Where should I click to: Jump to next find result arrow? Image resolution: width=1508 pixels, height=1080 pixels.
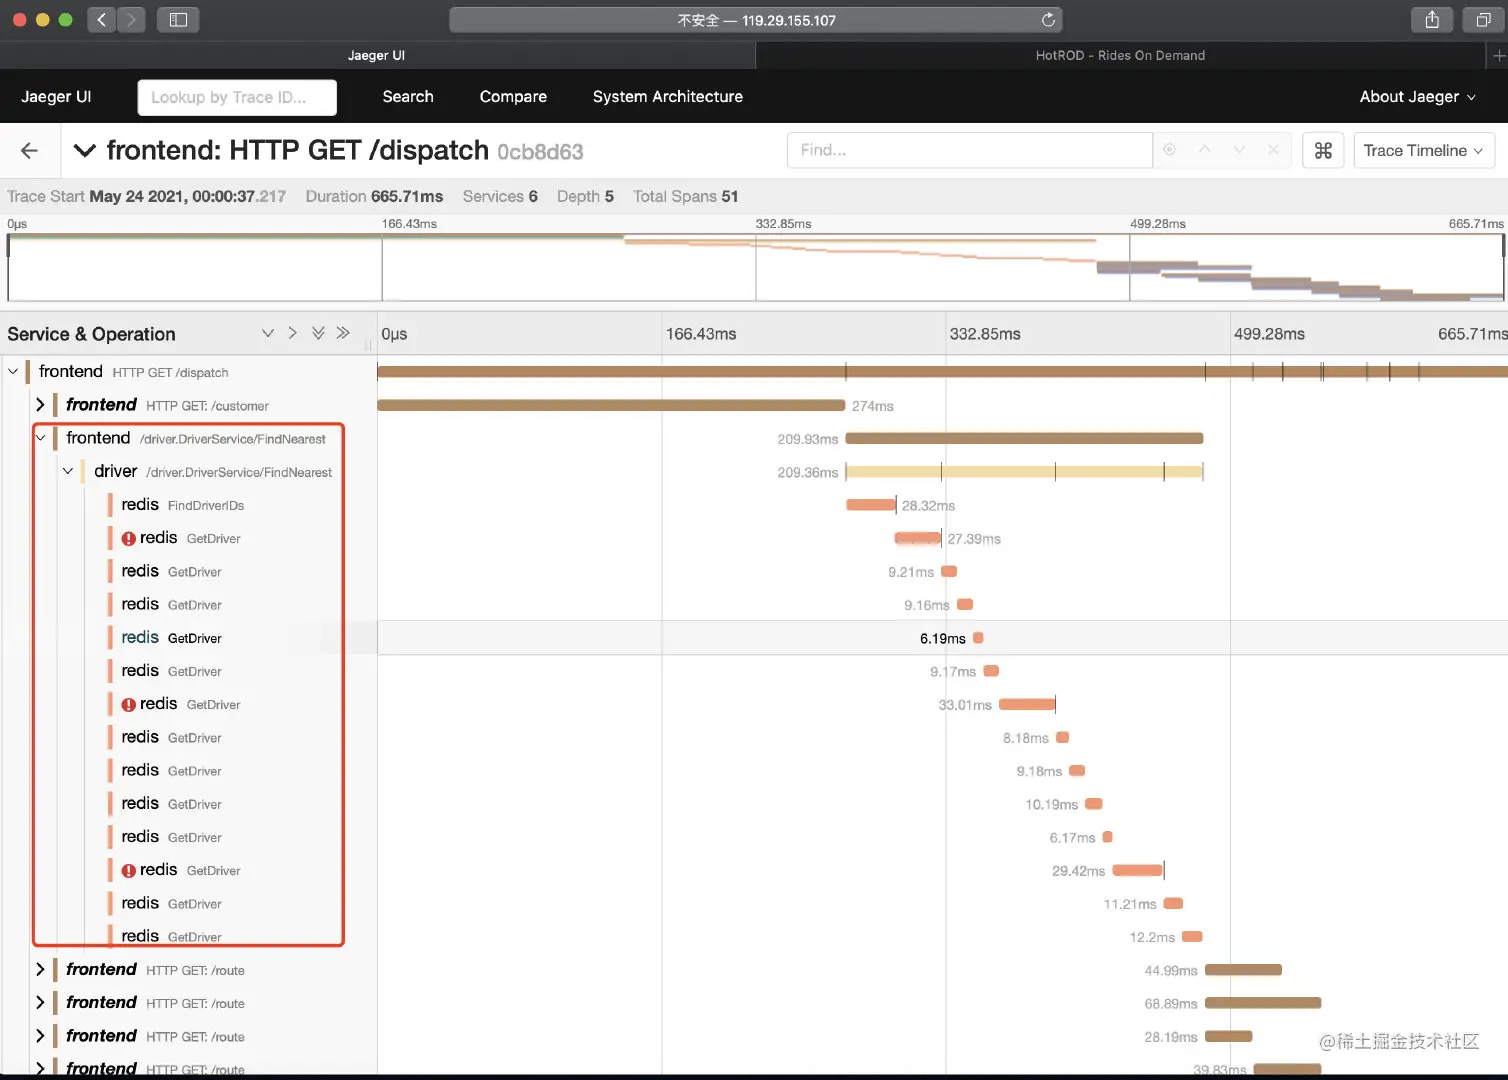(x=1239, y=150)
